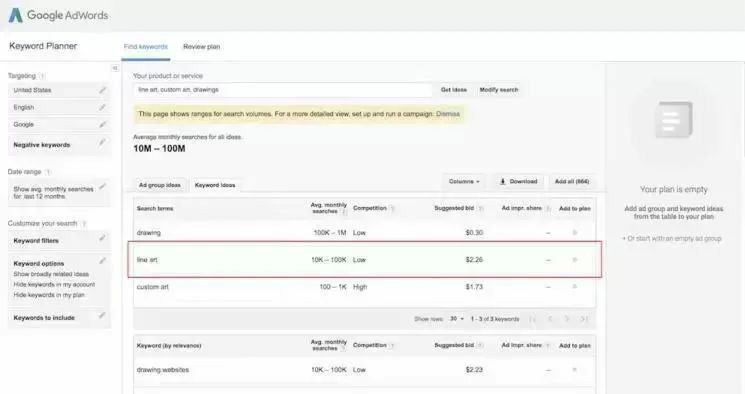Click the Google AdWords logo
Screen dimensions: 745x394
click(x=58, y=15)
